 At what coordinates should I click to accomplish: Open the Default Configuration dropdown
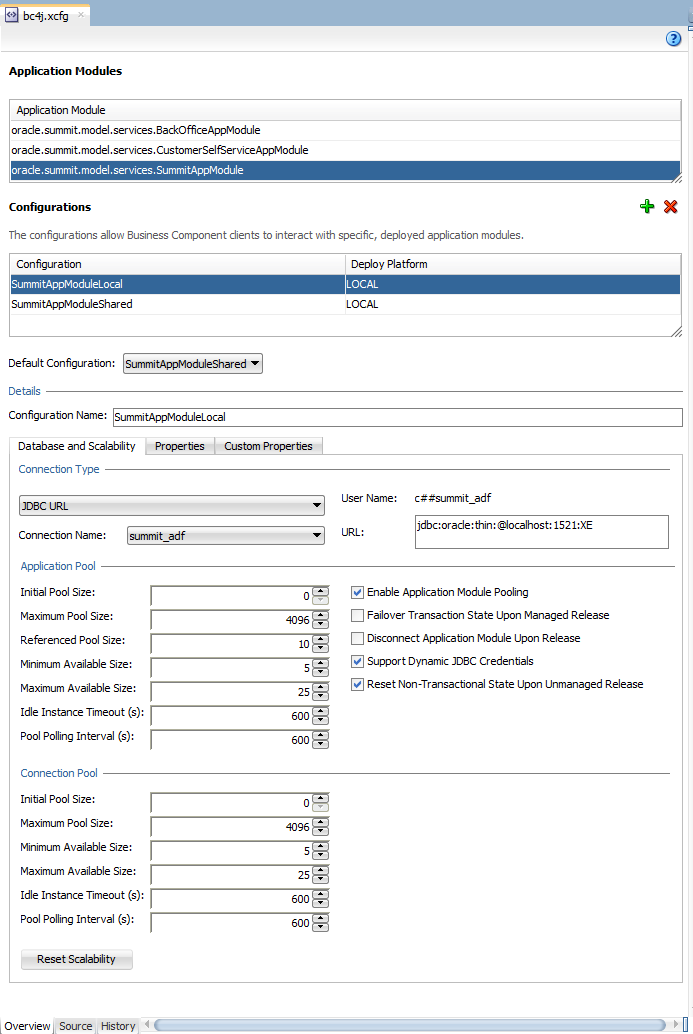coord(193,363)
